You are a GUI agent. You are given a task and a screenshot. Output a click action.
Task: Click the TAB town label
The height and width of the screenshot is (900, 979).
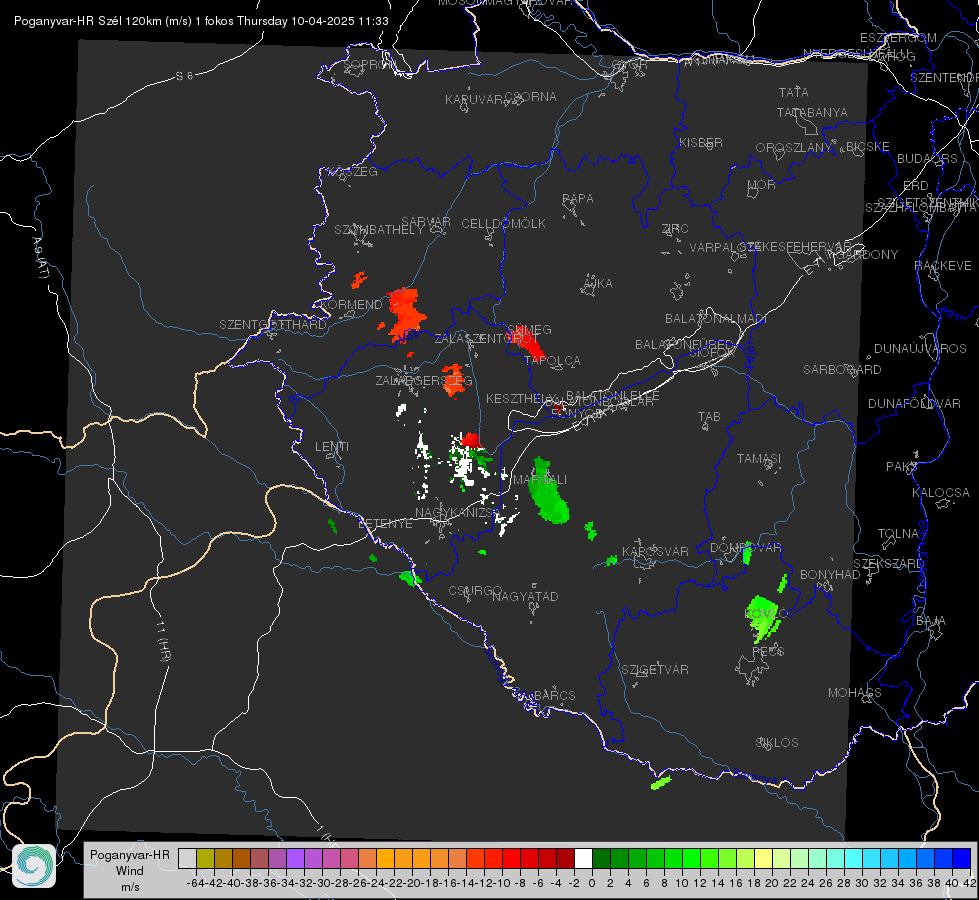[709, 417]
